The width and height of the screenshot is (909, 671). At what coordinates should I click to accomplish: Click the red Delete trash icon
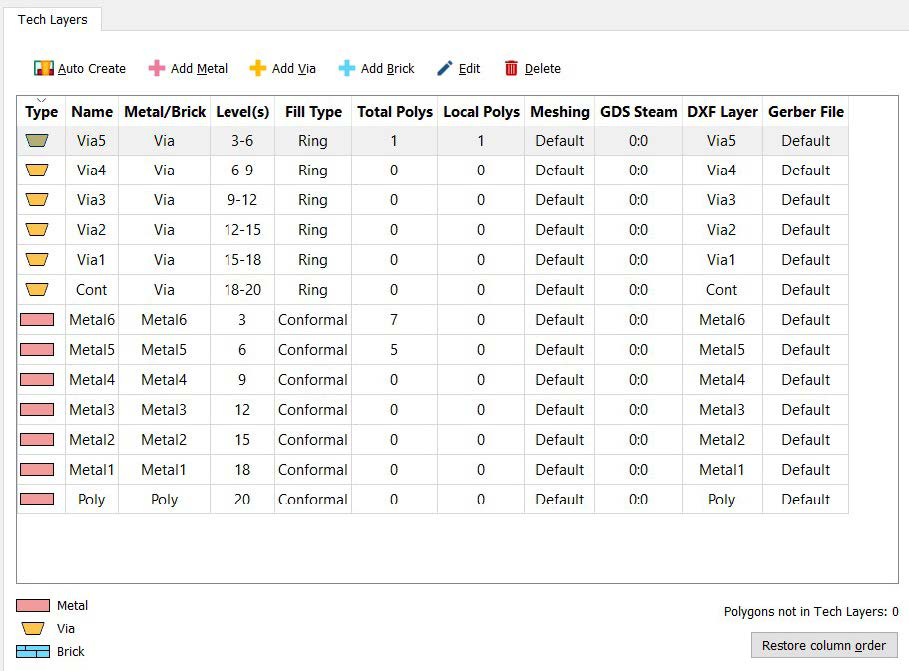[x=511, y=69]
